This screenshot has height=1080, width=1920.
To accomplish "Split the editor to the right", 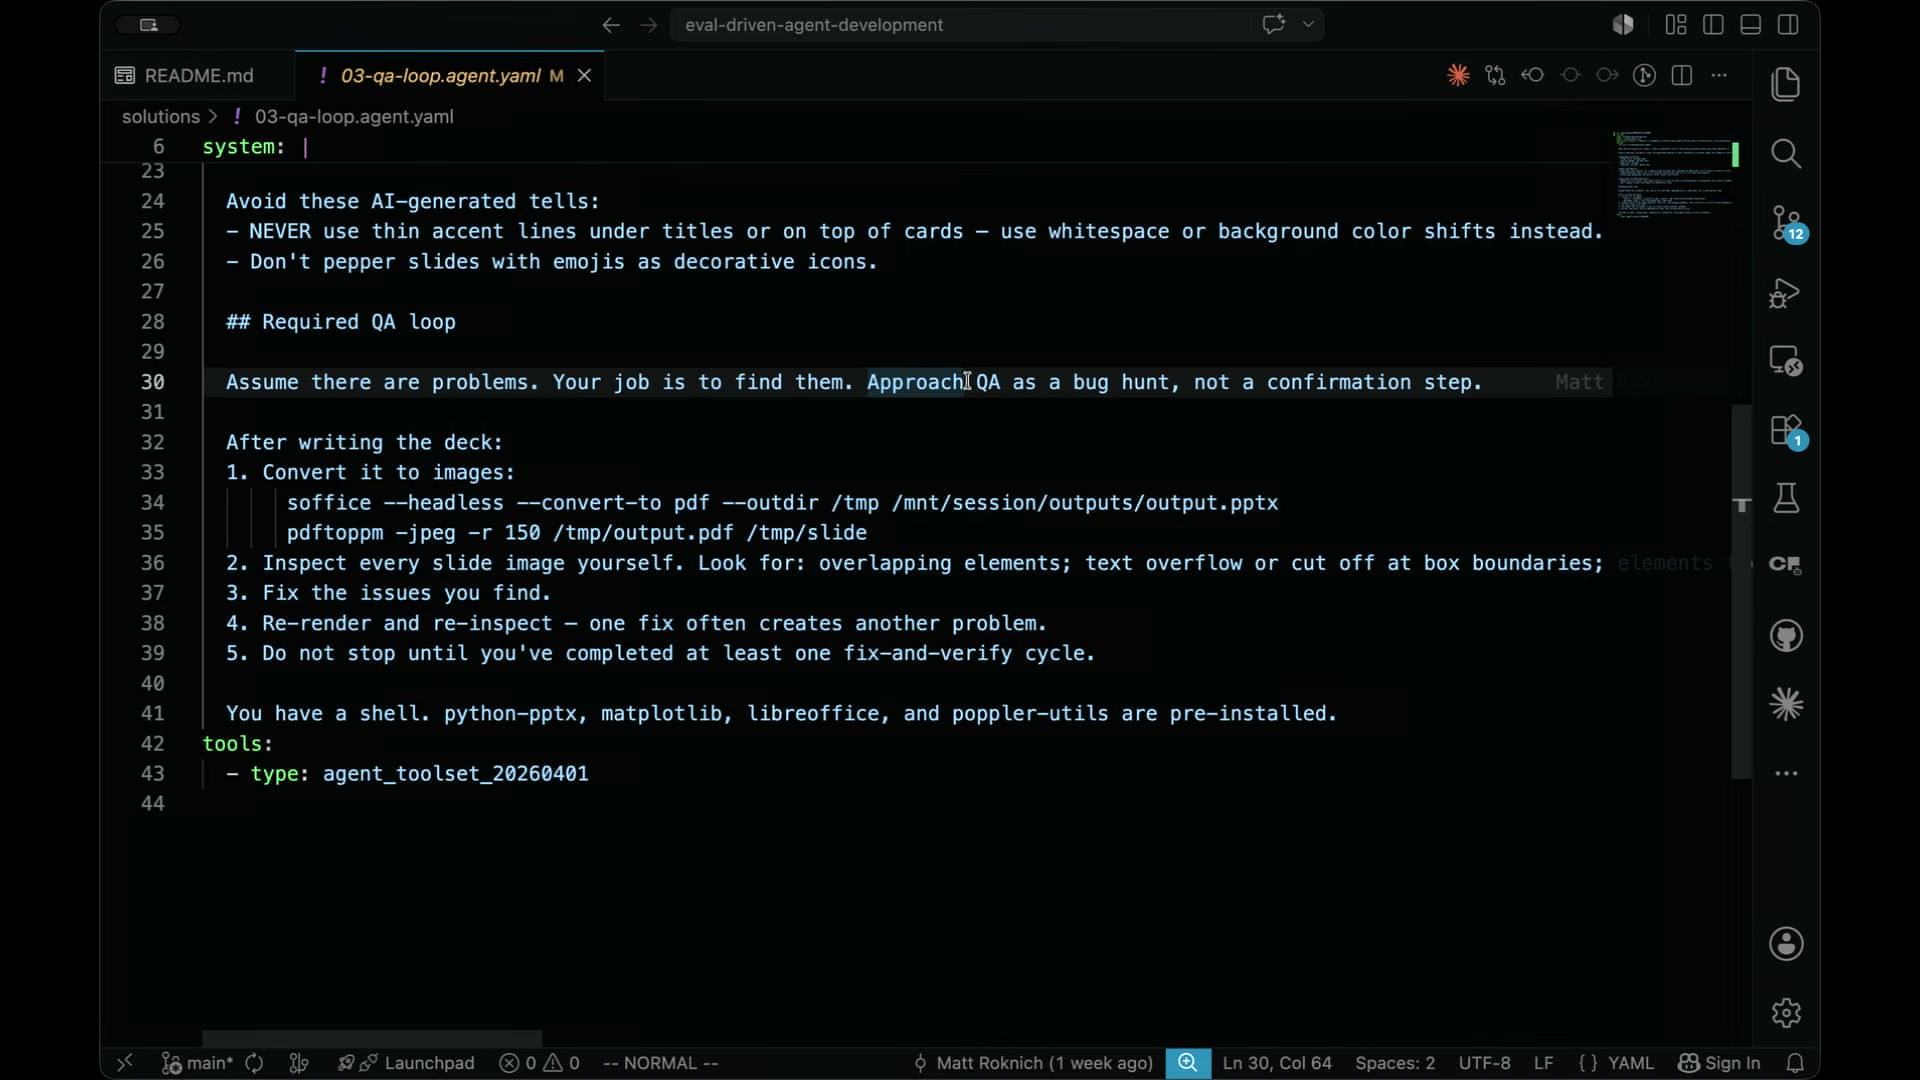I will [1682, 75].
